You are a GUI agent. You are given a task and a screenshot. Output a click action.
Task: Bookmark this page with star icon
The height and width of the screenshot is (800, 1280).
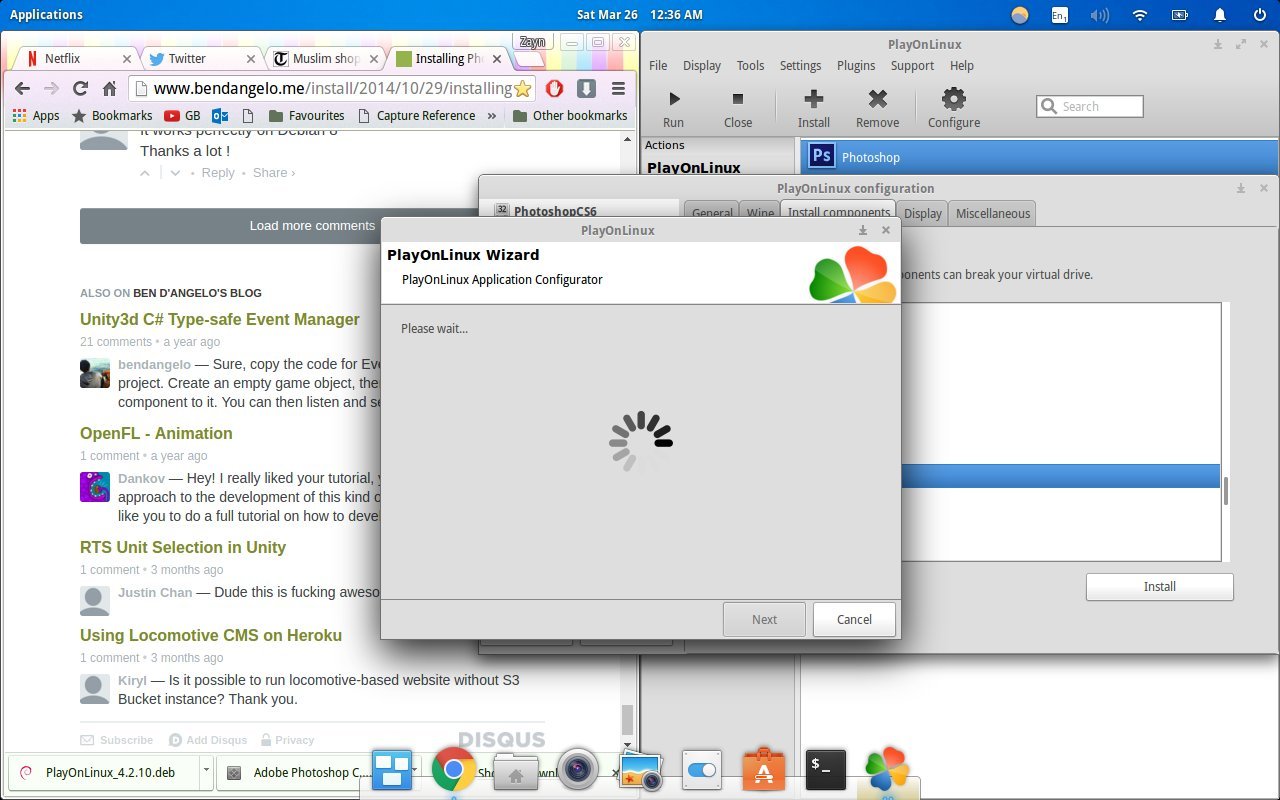tap(522, 88)
